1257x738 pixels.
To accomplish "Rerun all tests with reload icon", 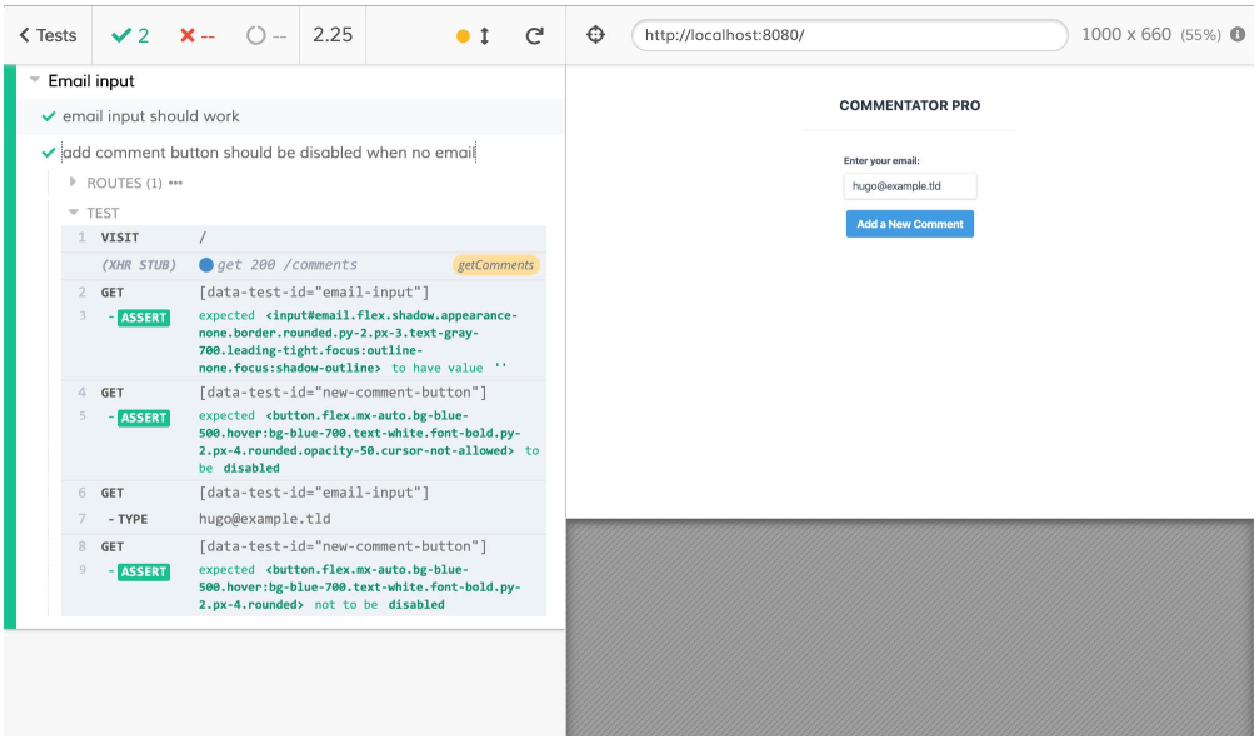I will (534, 36).
